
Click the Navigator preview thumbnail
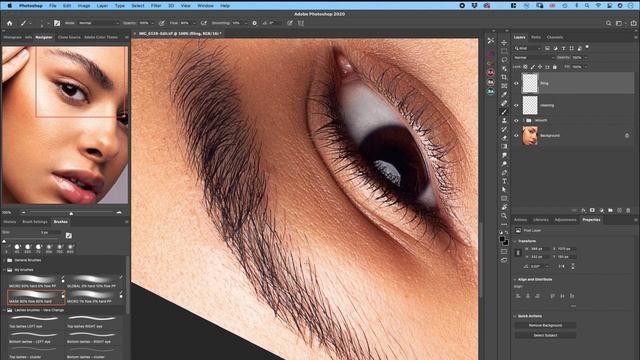(x=65, y=125)
